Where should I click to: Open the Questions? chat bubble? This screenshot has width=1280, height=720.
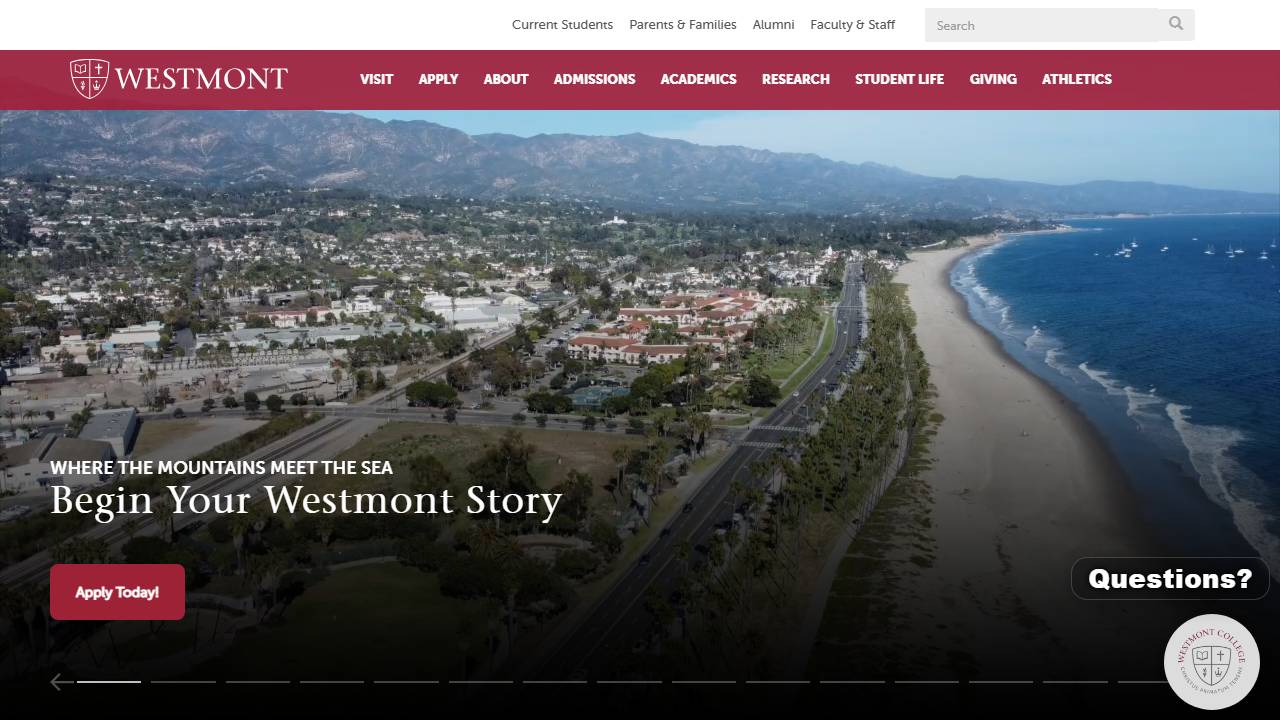coord(1170,579)
